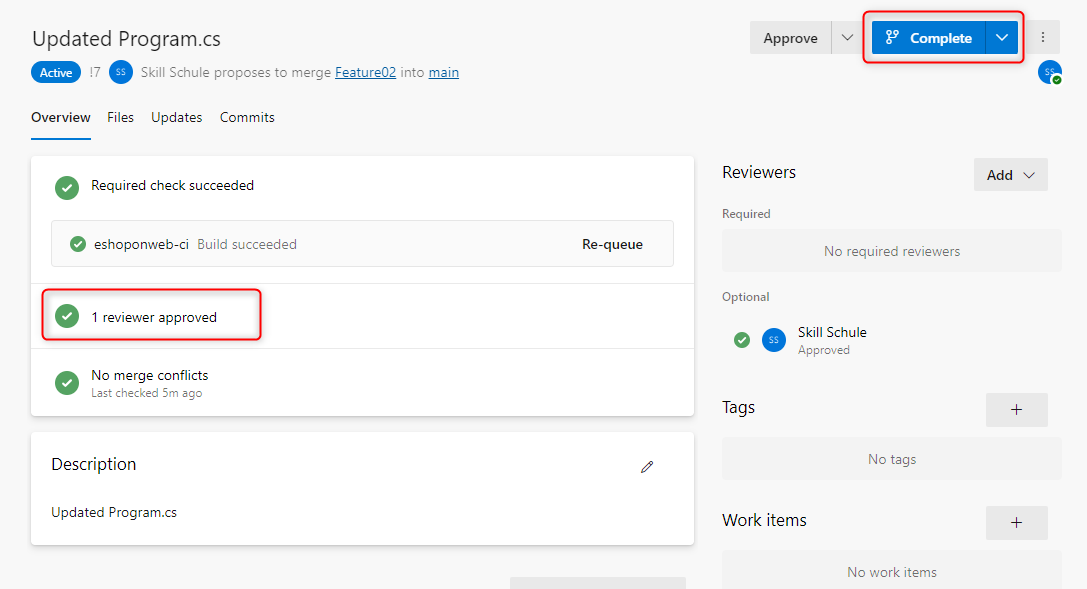Click the Skill Schule reviewer avatar
This screenshot has height=589, width=1087.
pyautogui.click(x=773, y=340)
